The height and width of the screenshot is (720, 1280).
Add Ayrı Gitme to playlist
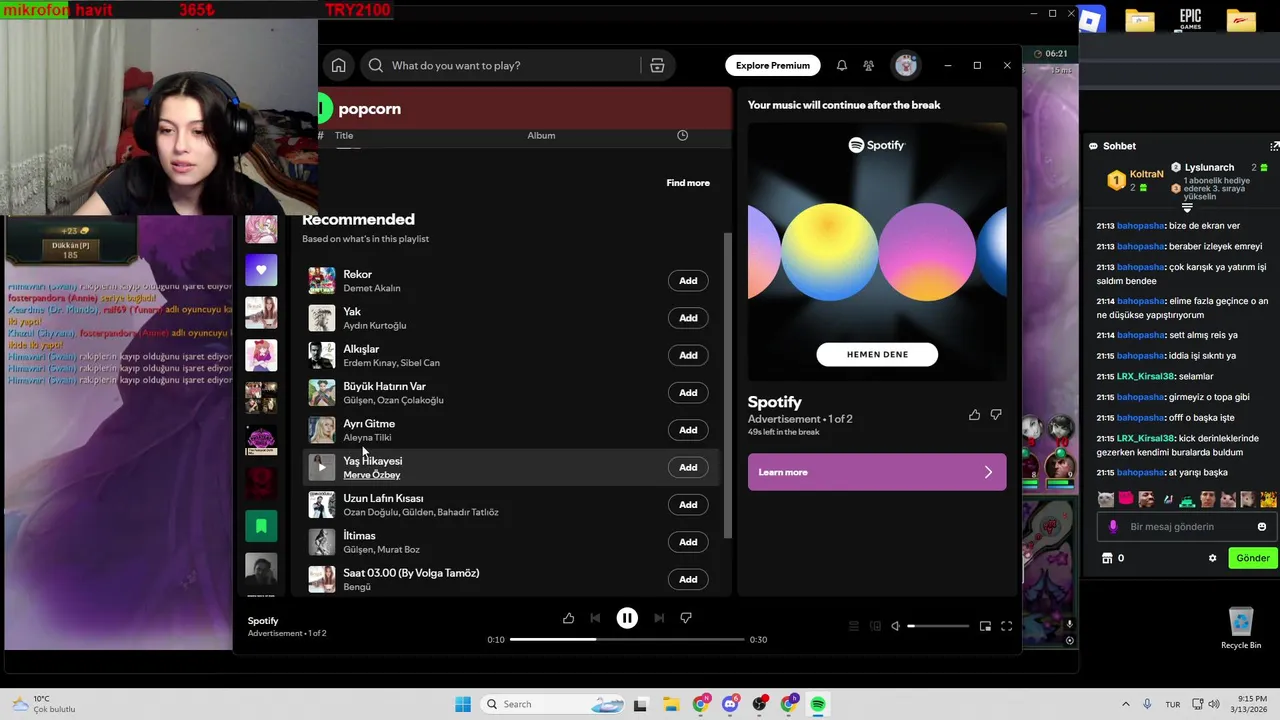click(x=688, y=430)
